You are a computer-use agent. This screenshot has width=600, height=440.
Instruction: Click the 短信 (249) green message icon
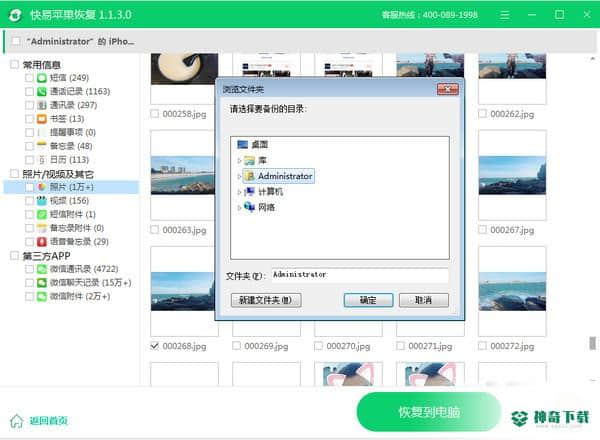(42, 78)
